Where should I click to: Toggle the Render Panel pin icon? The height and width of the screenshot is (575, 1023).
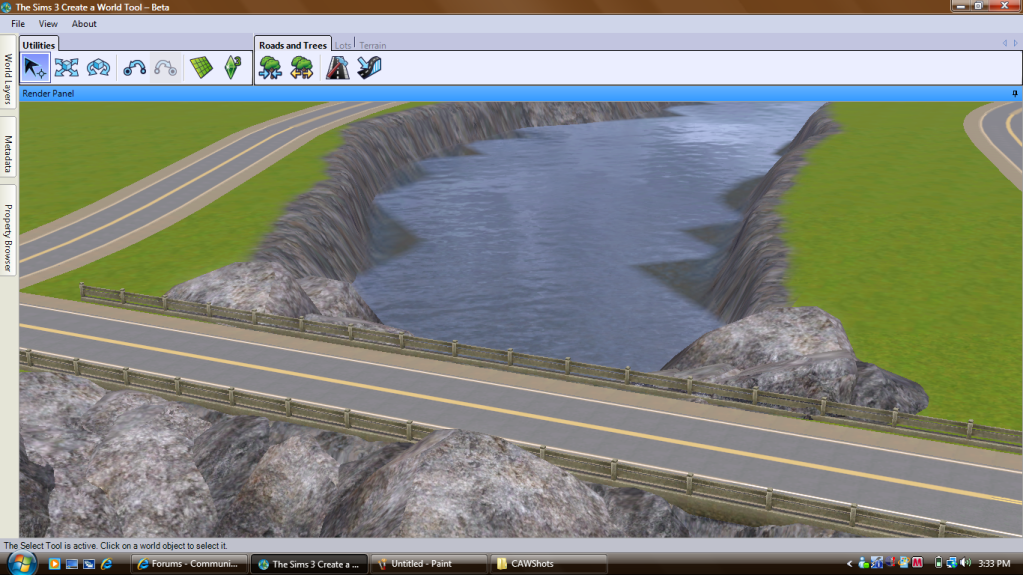click(x=1015, y=94)
